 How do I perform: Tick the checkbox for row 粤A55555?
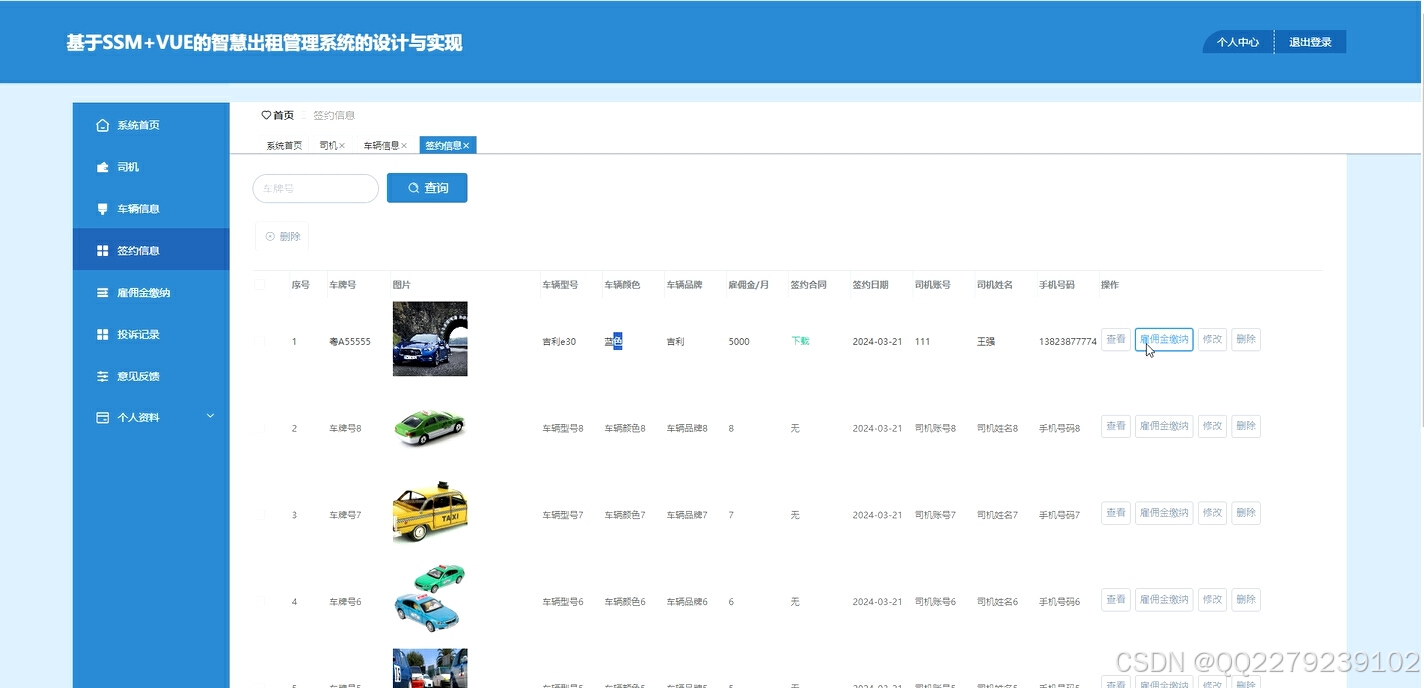[x=262, y=341]
